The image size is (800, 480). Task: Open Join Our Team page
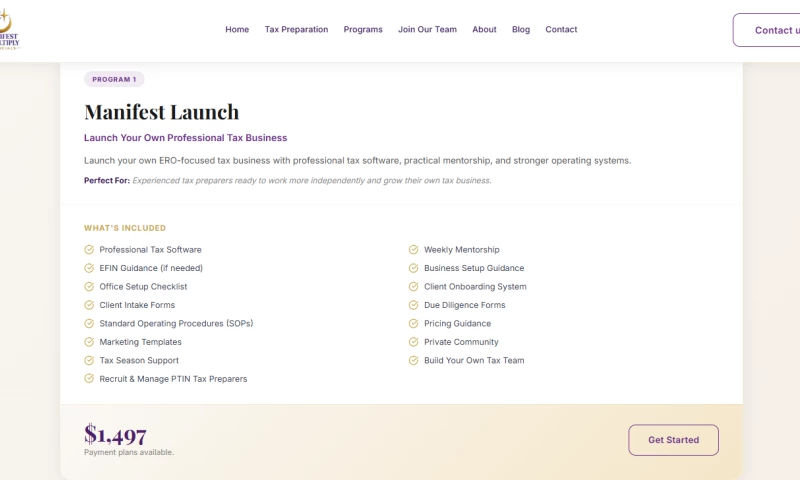tap(427, 30)
